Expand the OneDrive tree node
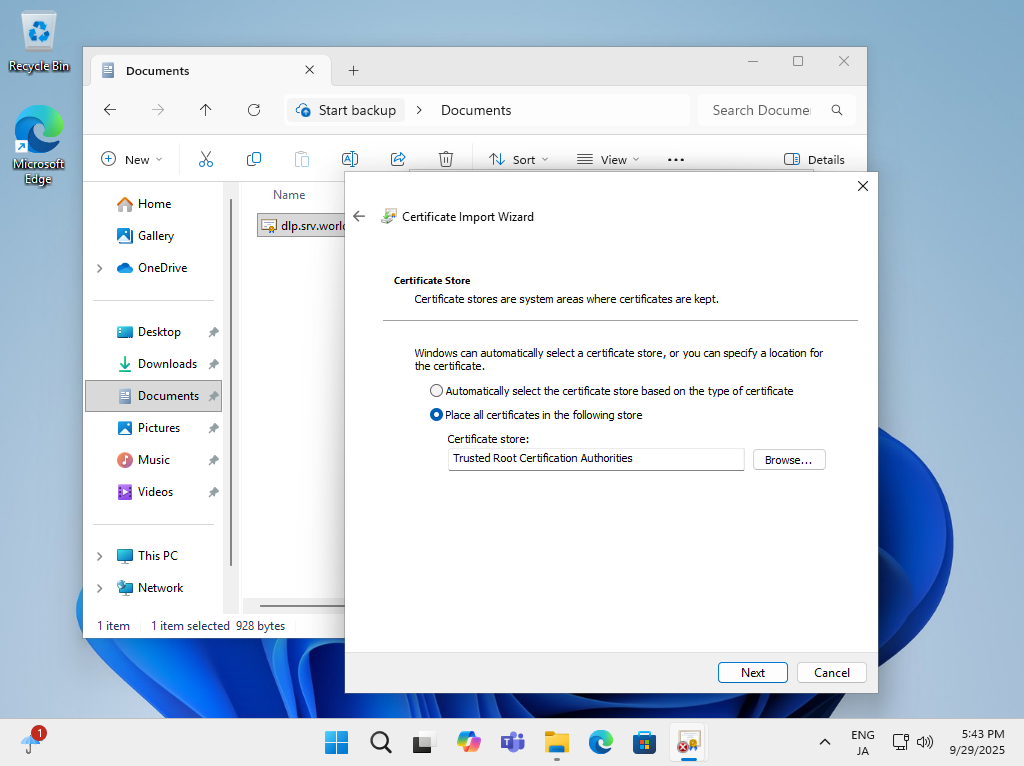The width and height of the screenshot is (1024, 766). coord(99,268)
